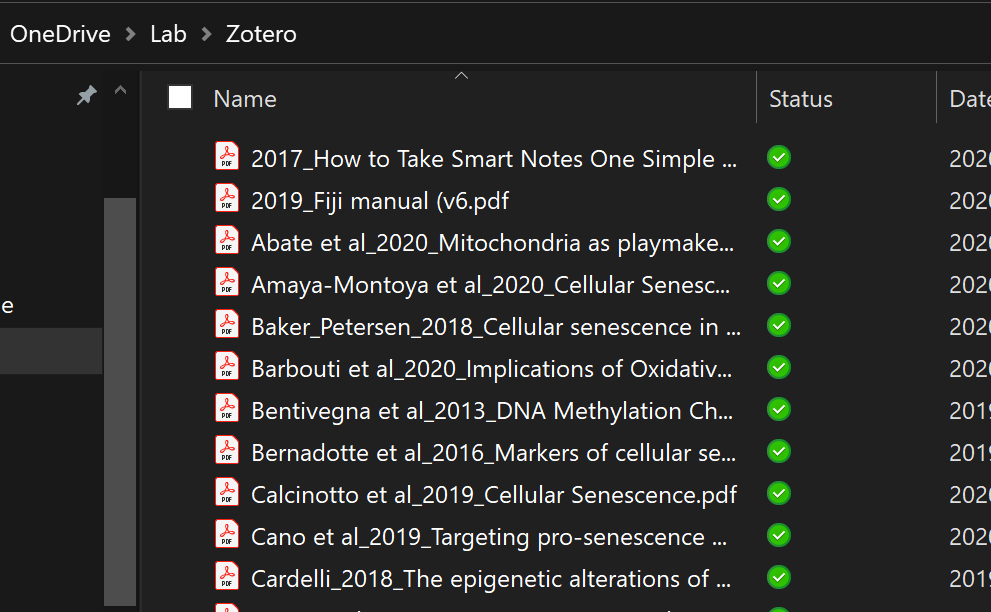991x612 pixels.
Task: Click sync status checkmark for Barbouti et al_2020
Action: (779, 367)
